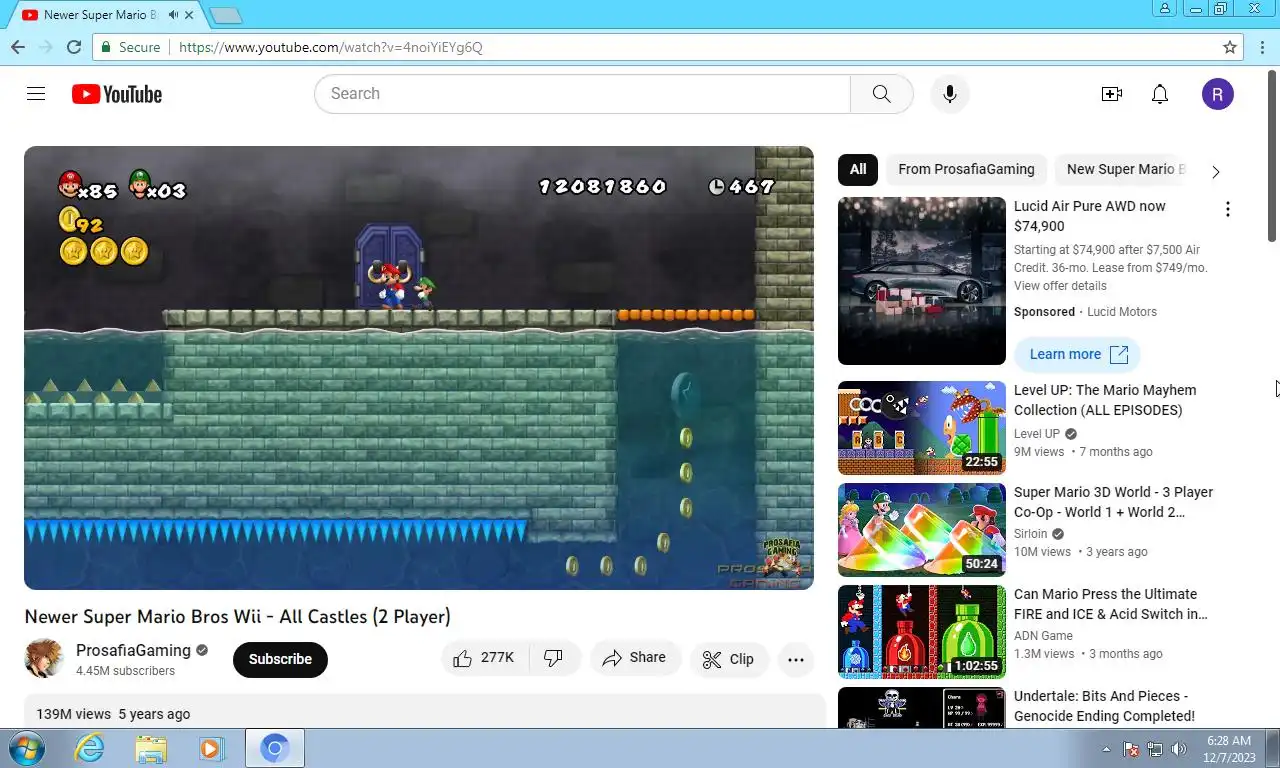
Task: Open Lucid Air Pure AWD ad title
Action: coord(1090,216)
